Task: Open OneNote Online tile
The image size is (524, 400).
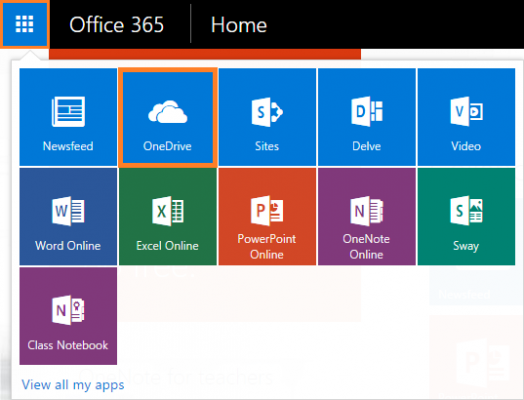Action: coord(367,217)
